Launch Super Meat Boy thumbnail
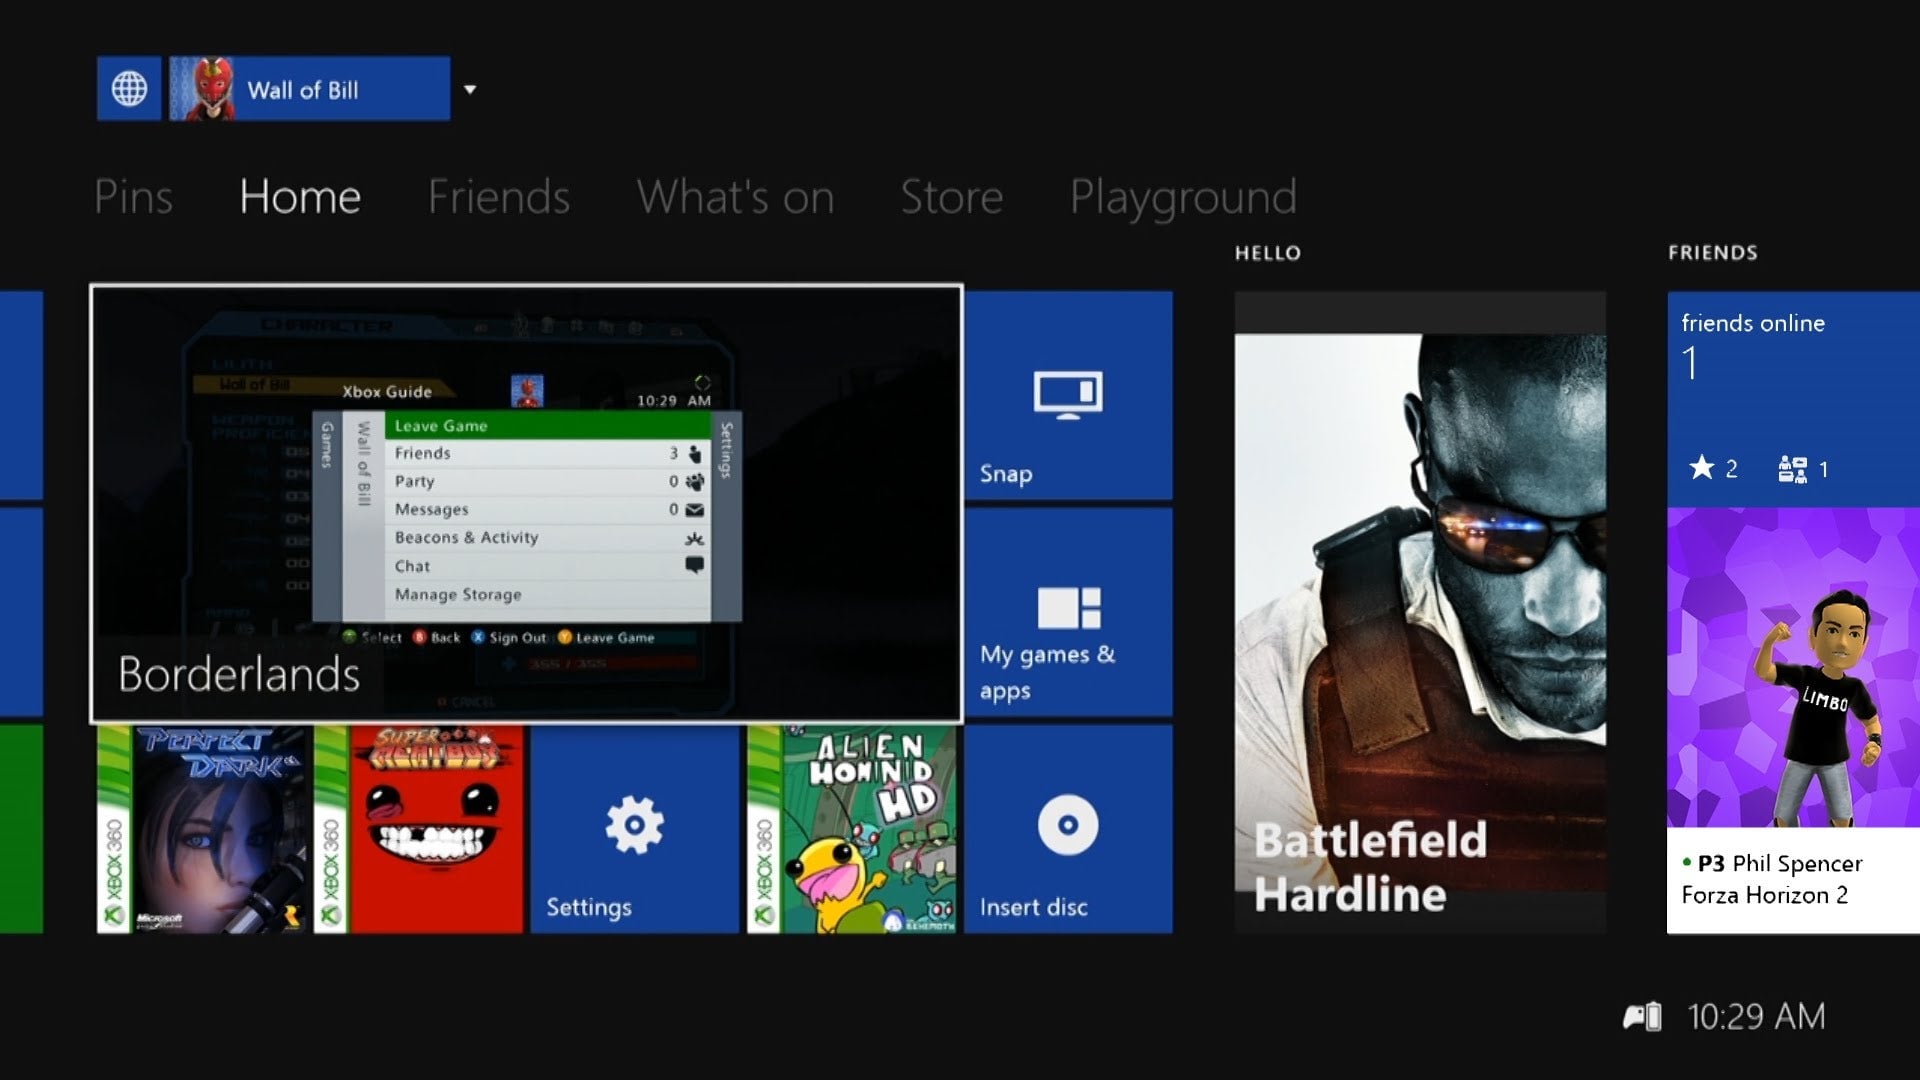 (419, 829)
